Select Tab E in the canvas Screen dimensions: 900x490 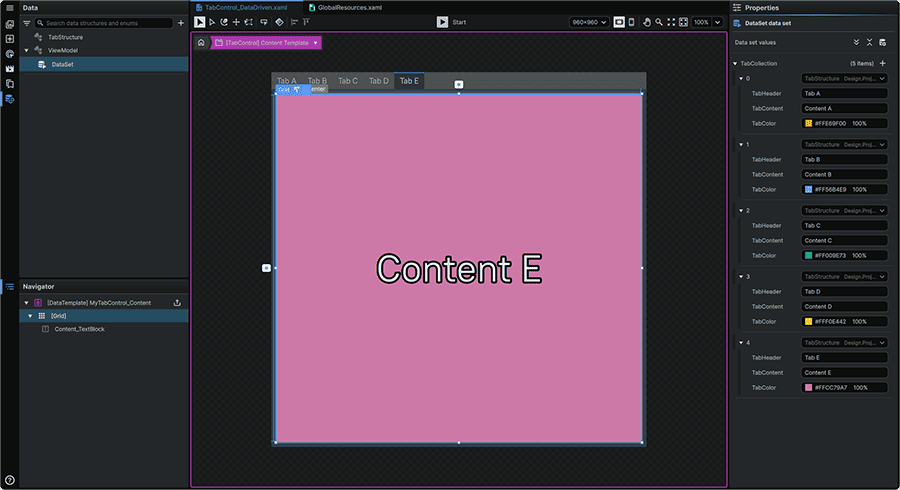pos(409,81)
